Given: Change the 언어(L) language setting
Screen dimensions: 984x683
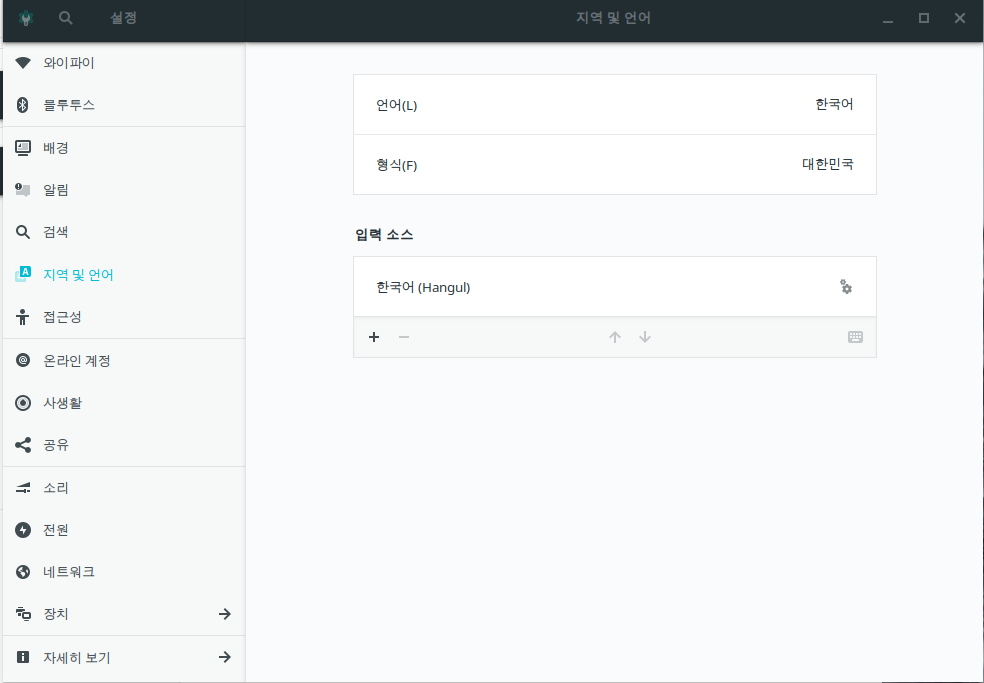Looking at the screenshot, I should pos(614,105).
